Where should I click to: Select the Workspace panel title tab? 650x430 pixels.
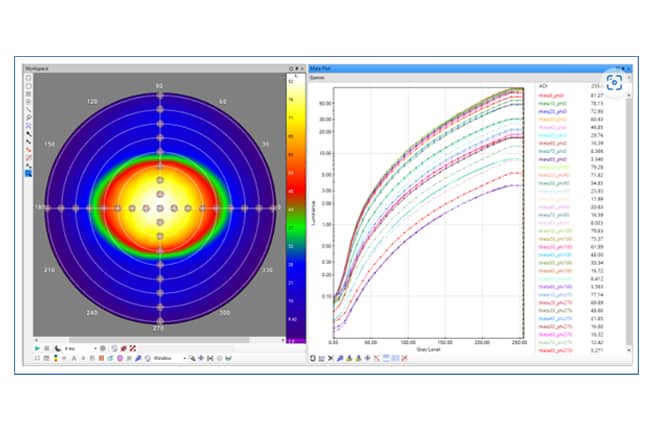click(x=37, y=68)
